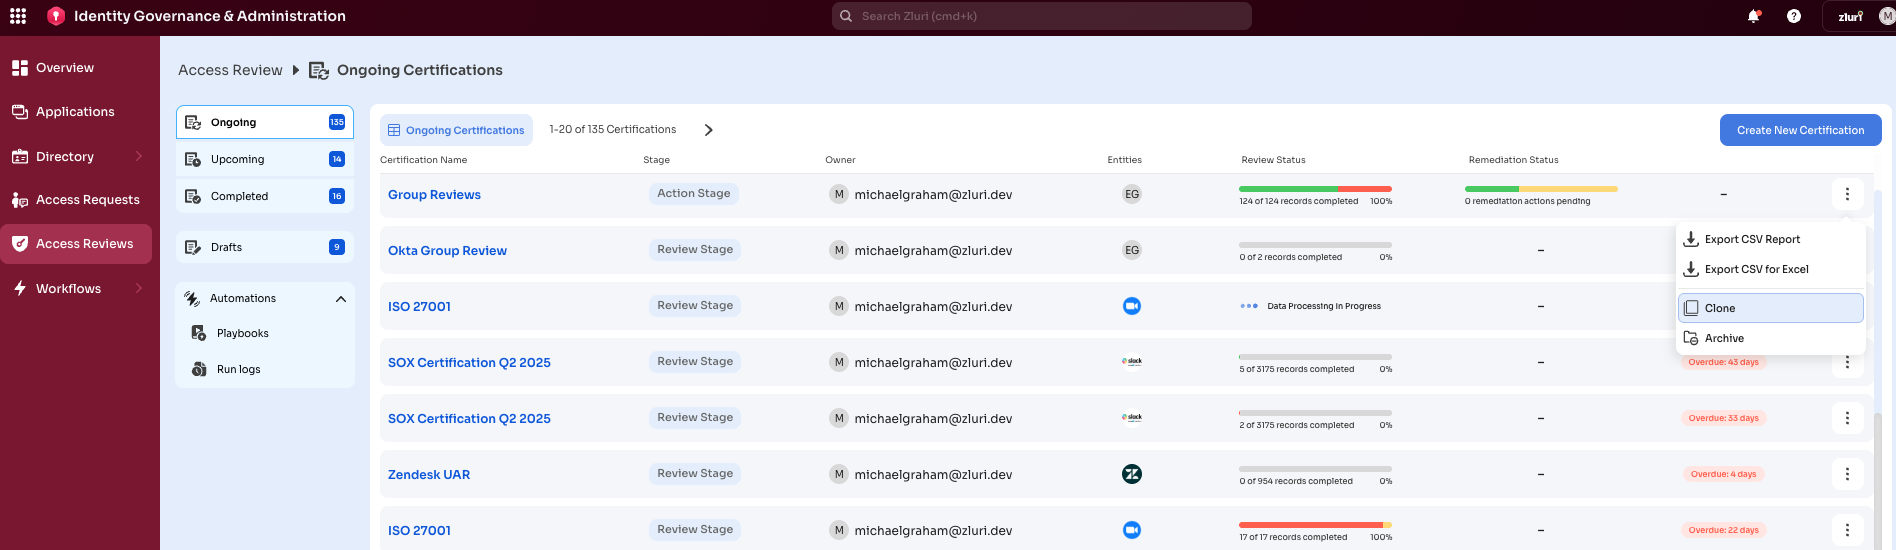Click the Review Status column header
Viewport: 1896px width, 550px height.
(1273, 160)
